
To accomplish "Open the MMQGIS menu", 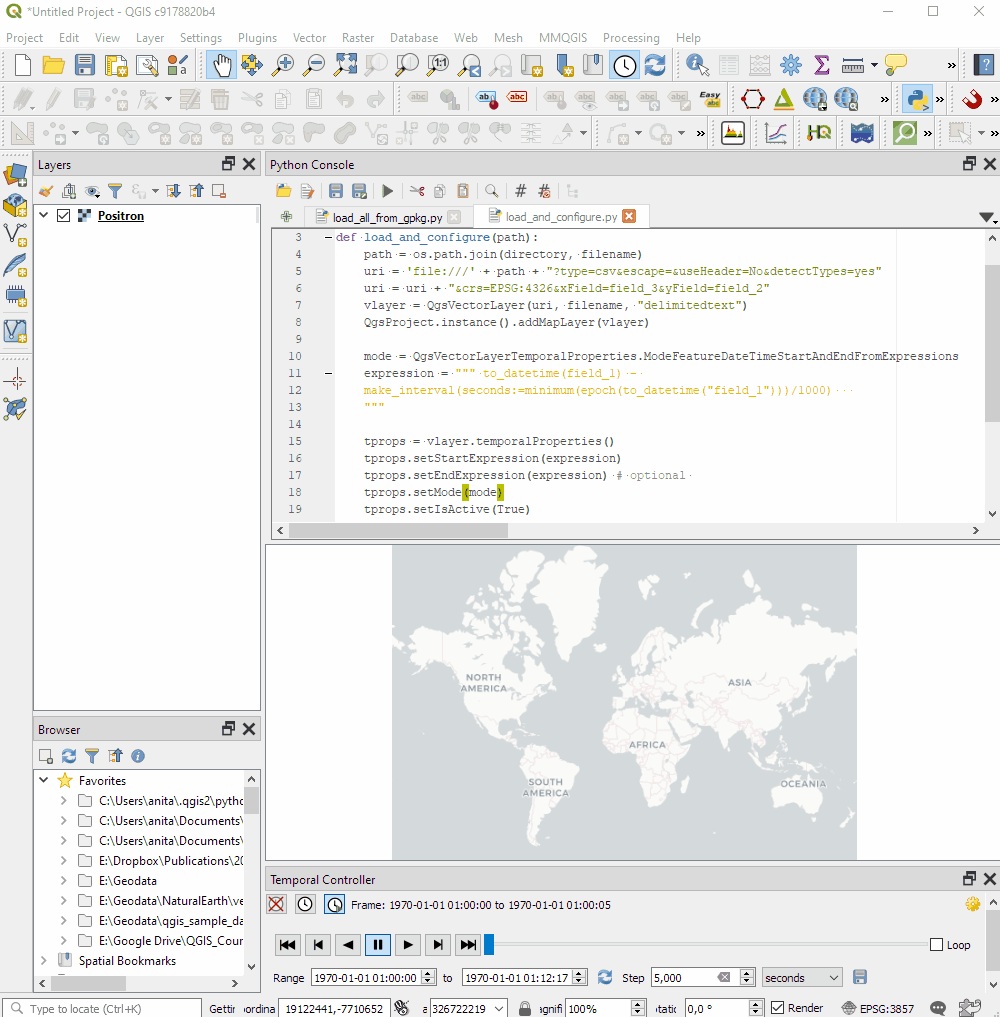I will (563, 38).
